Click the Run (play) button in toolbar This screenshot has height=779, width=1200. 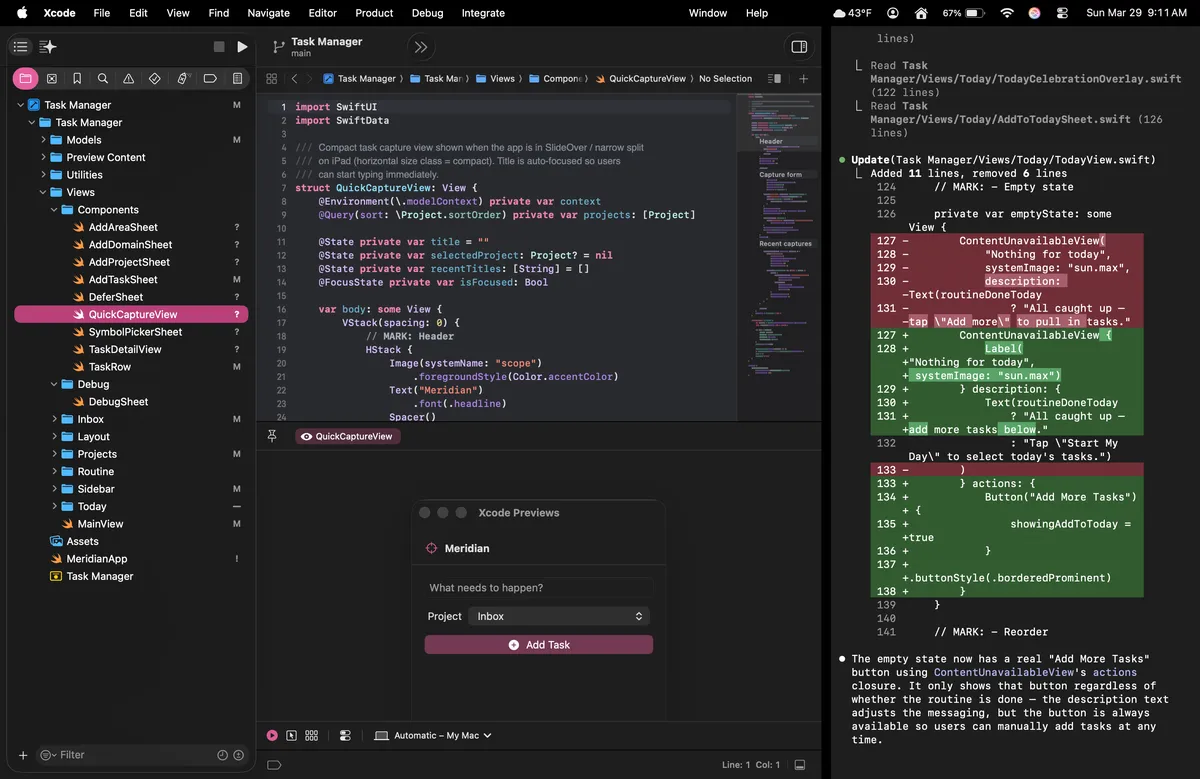tap(242, 47)
